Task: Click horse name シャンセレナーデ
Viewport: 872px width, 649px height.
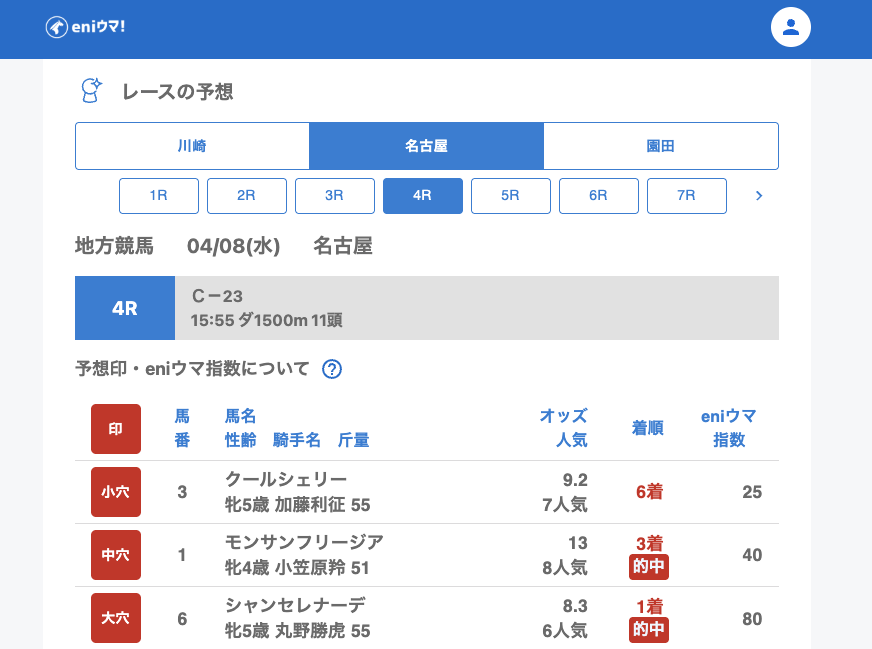Action: point(295,605)
